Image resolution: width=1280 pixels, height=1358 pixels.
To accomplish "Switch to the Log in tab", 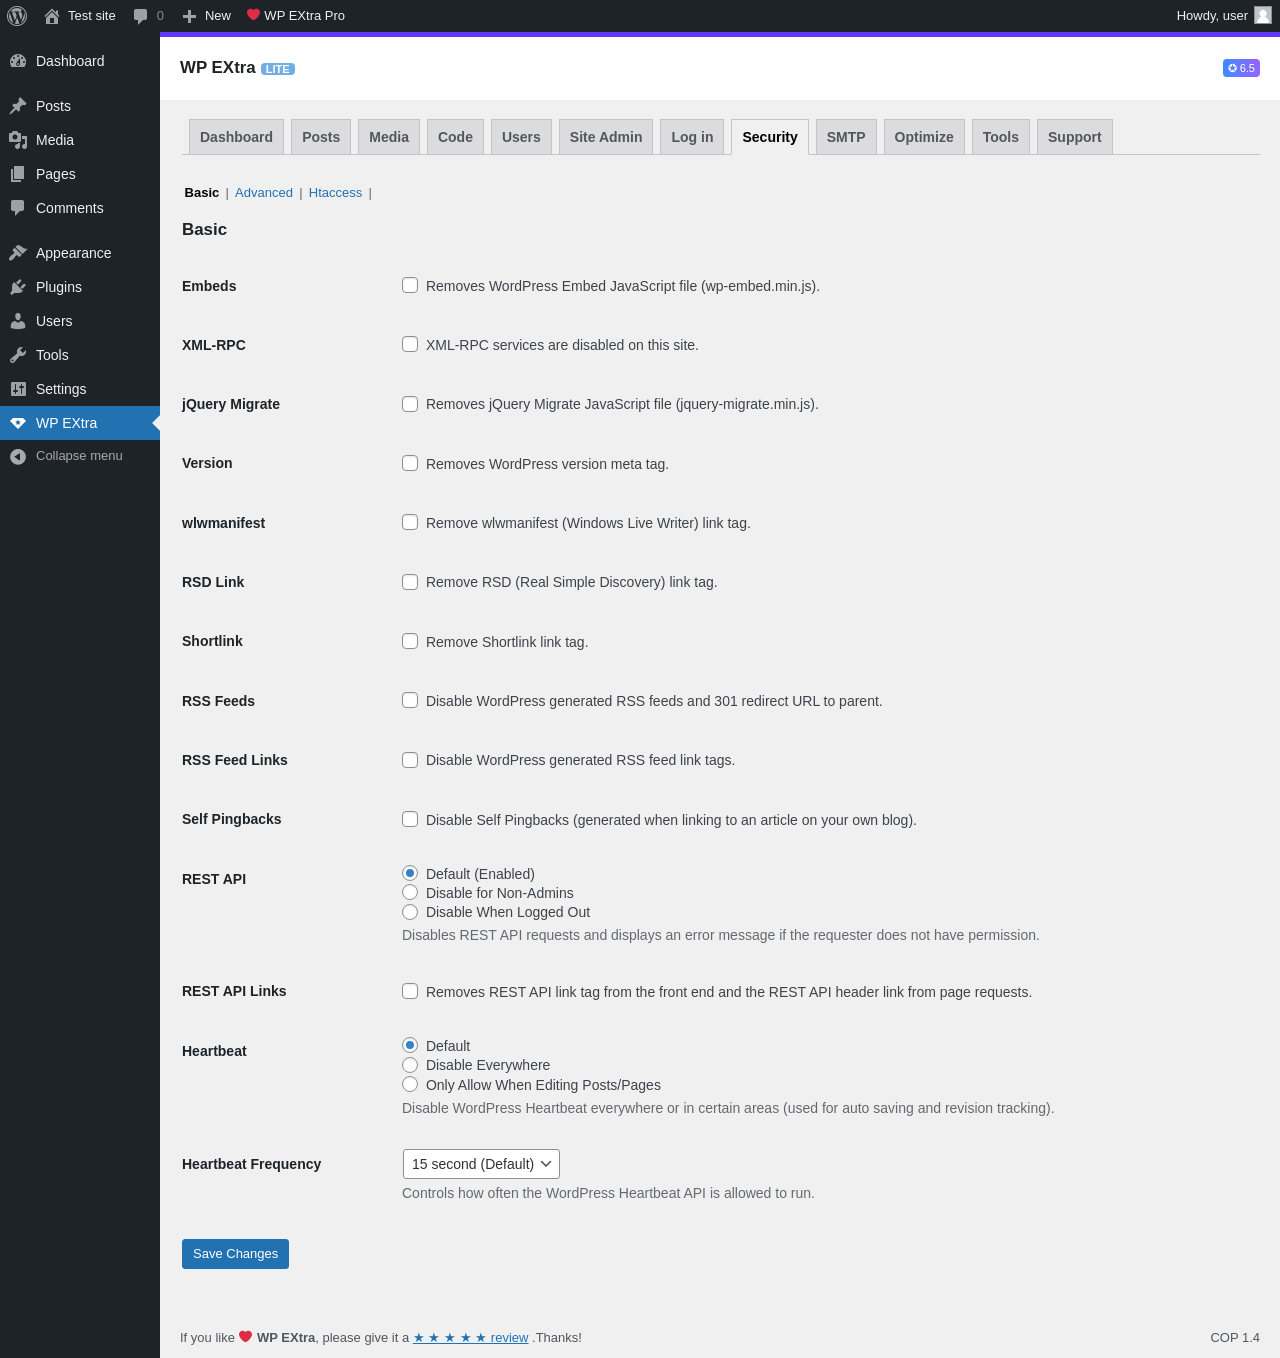I will [692, 137].
